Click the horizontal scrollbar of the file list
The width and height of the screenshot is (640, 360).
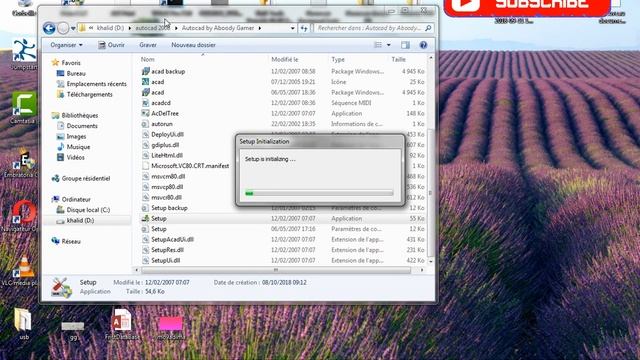(x=276, y=270)
